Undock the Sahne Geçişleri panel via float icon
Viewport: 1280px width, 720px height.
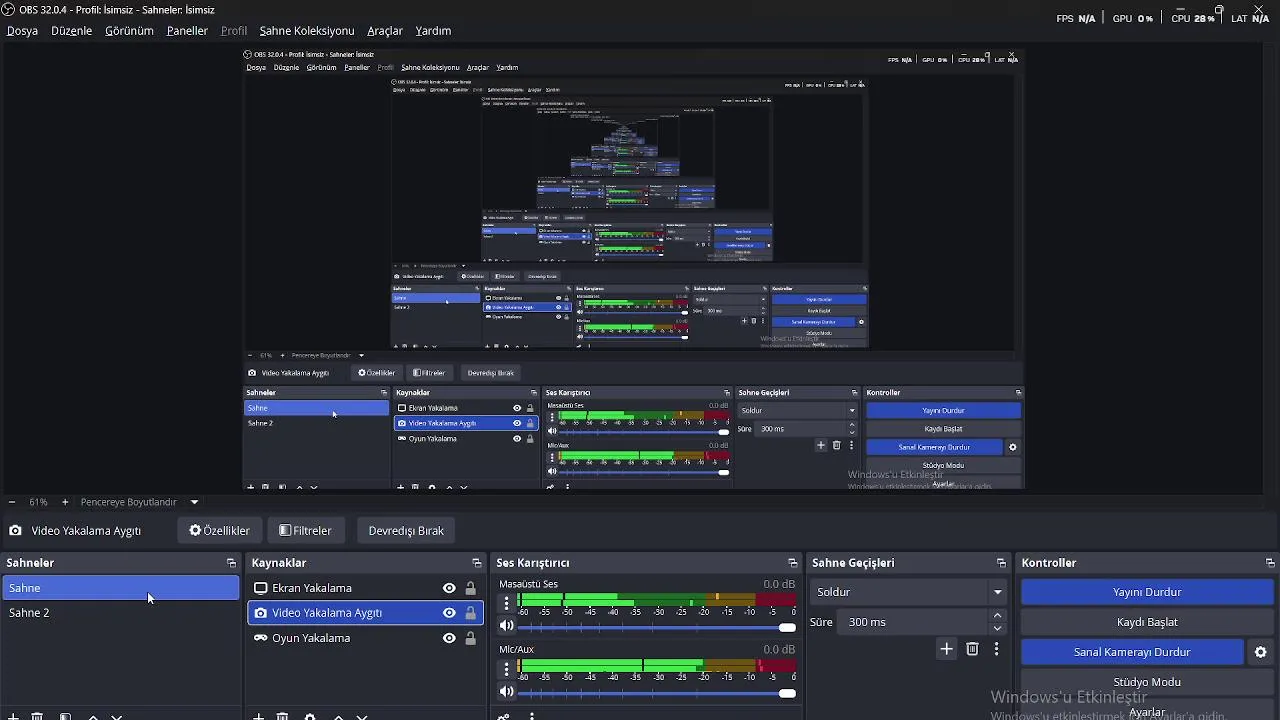coord(1001,563)
